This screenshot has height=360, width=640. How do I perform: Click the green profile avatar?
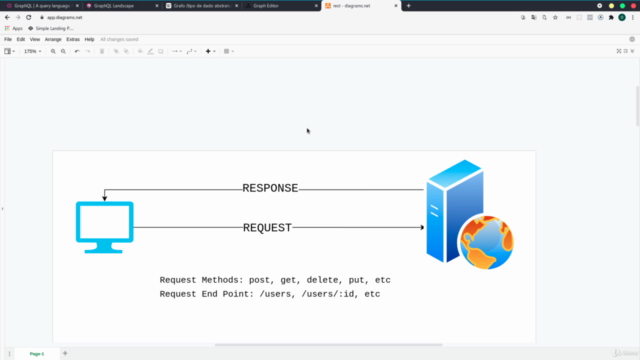pyautogui.click(x=622, y=18)
